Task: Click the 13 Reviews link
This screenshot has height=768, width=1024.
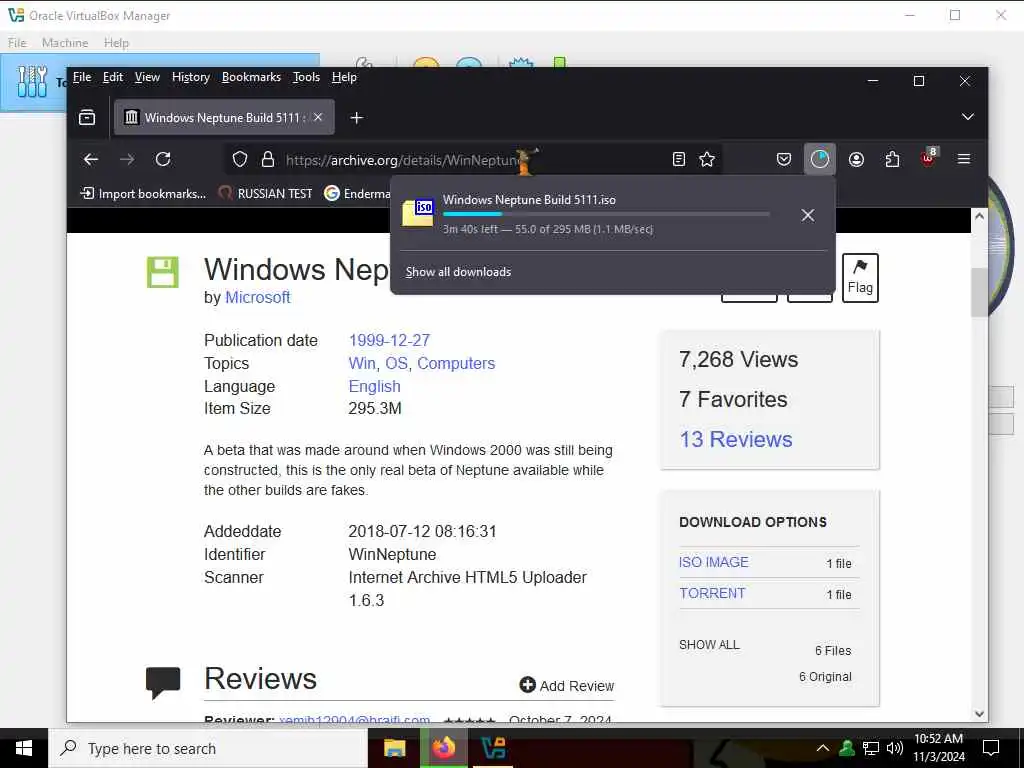Action: tap(735, 440)
